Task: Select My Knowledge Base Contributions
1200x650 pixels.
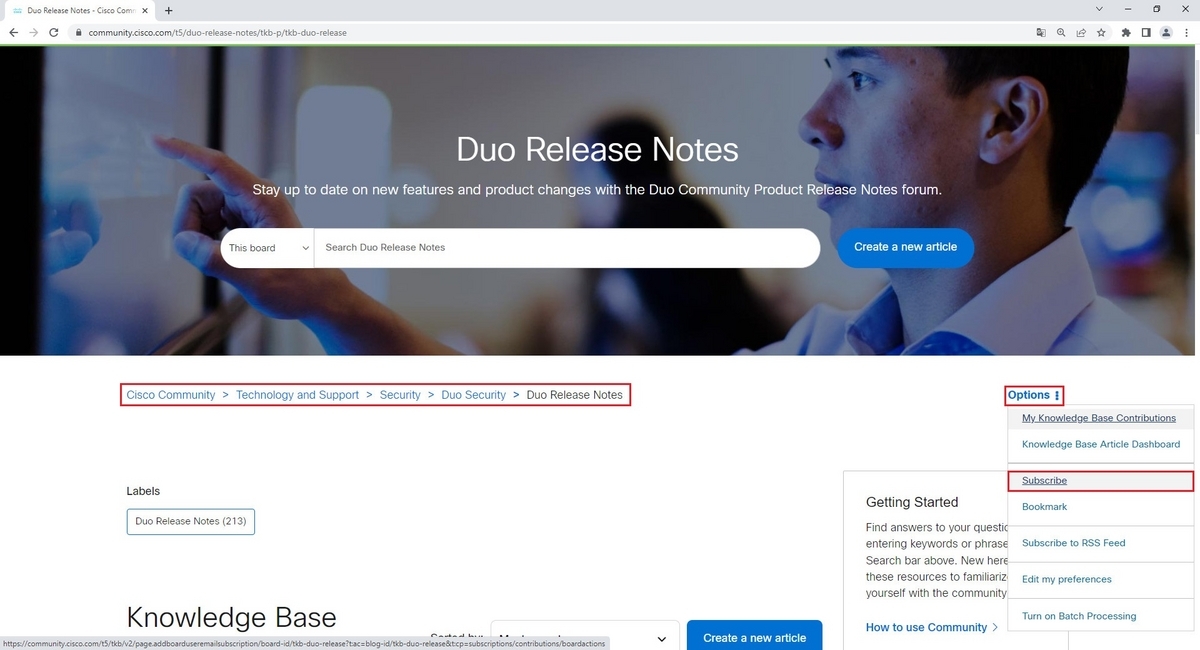Action: 1099,418
